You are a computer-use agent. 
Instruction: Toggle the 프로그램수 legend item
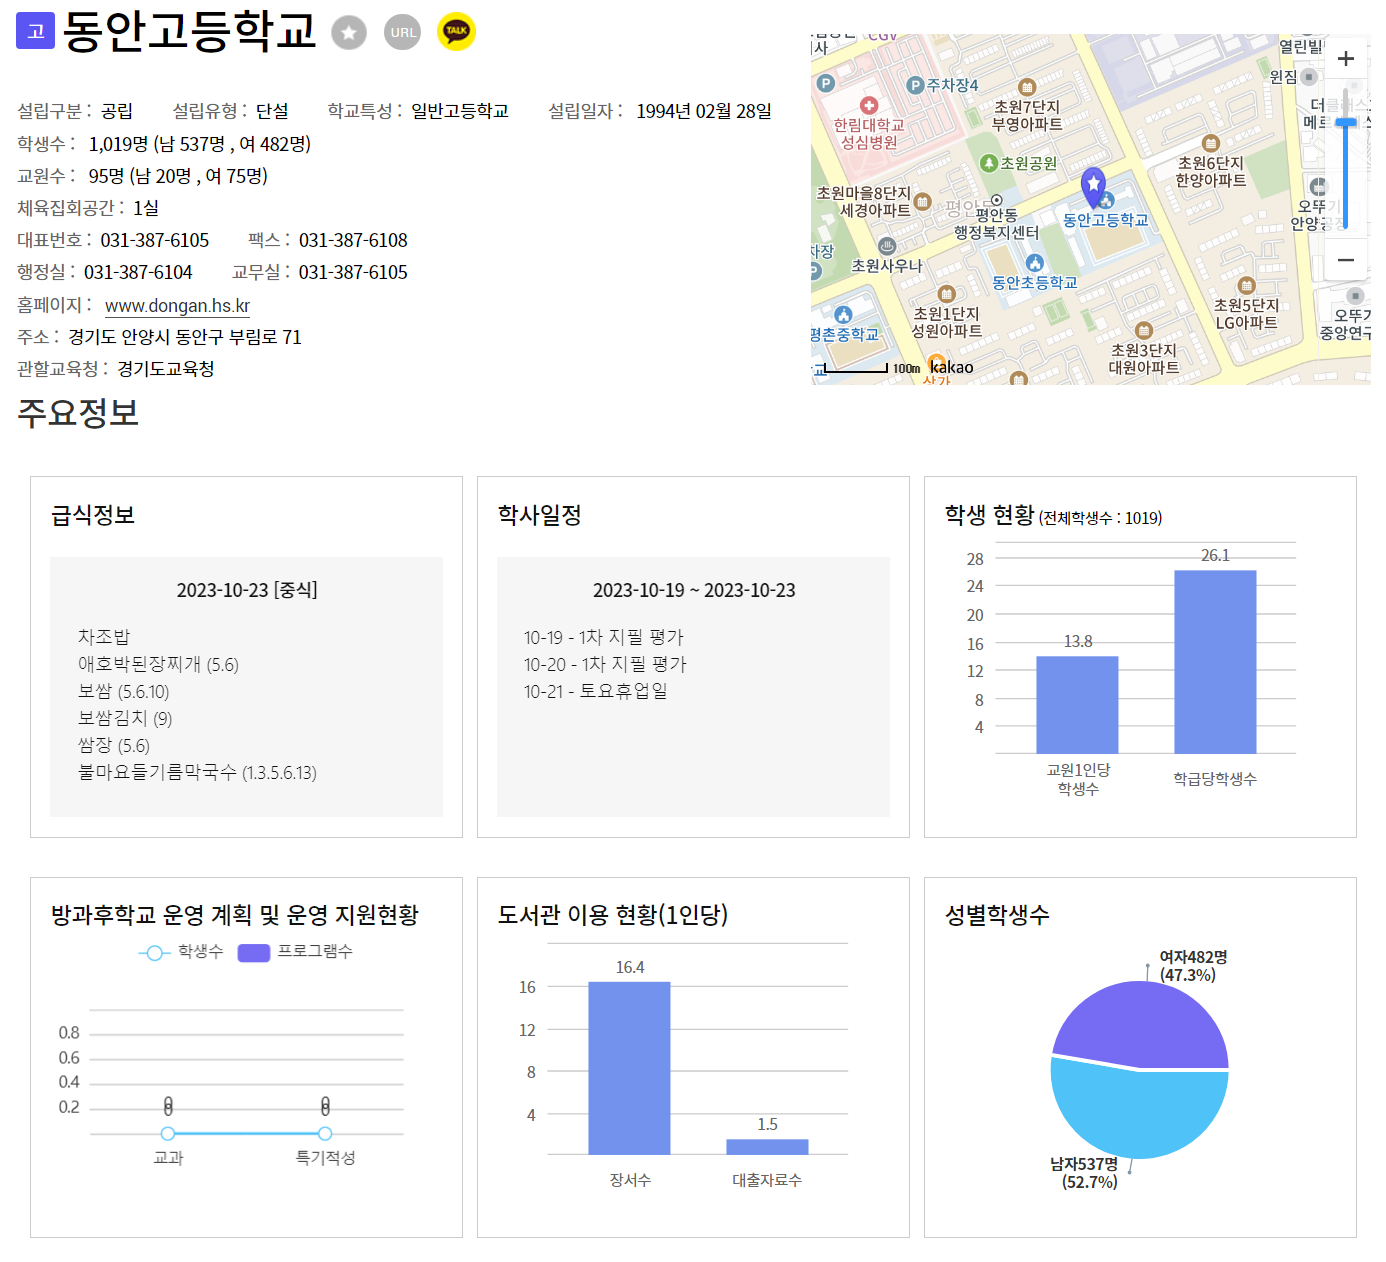(295, 952)
